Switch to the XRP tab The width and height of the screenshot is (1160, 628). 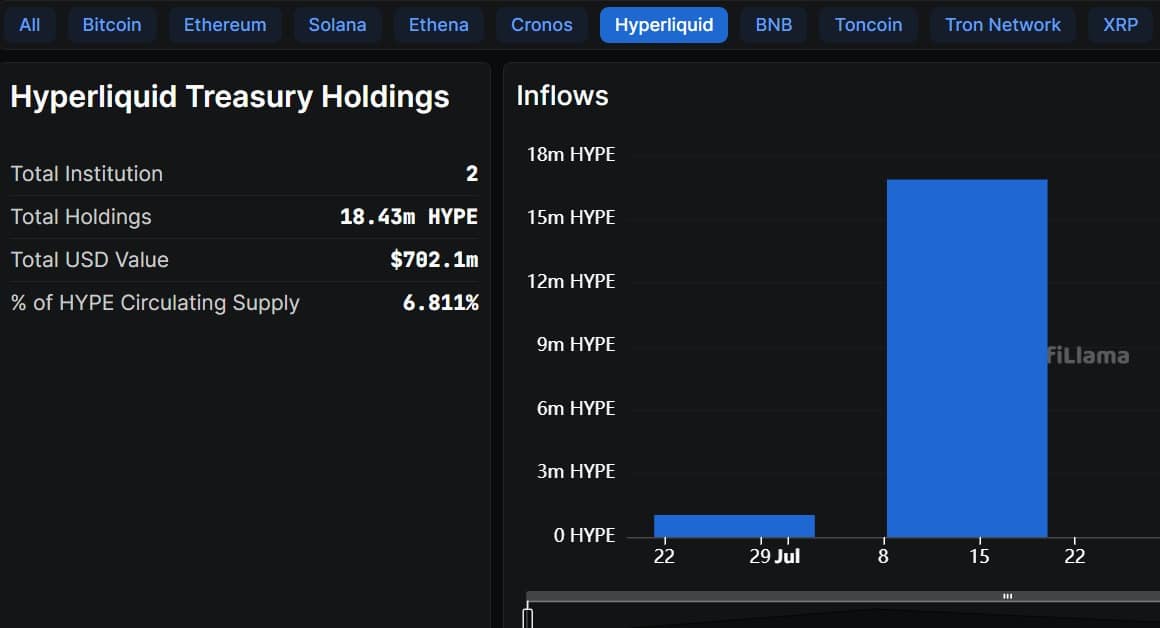coord(1120,25)
